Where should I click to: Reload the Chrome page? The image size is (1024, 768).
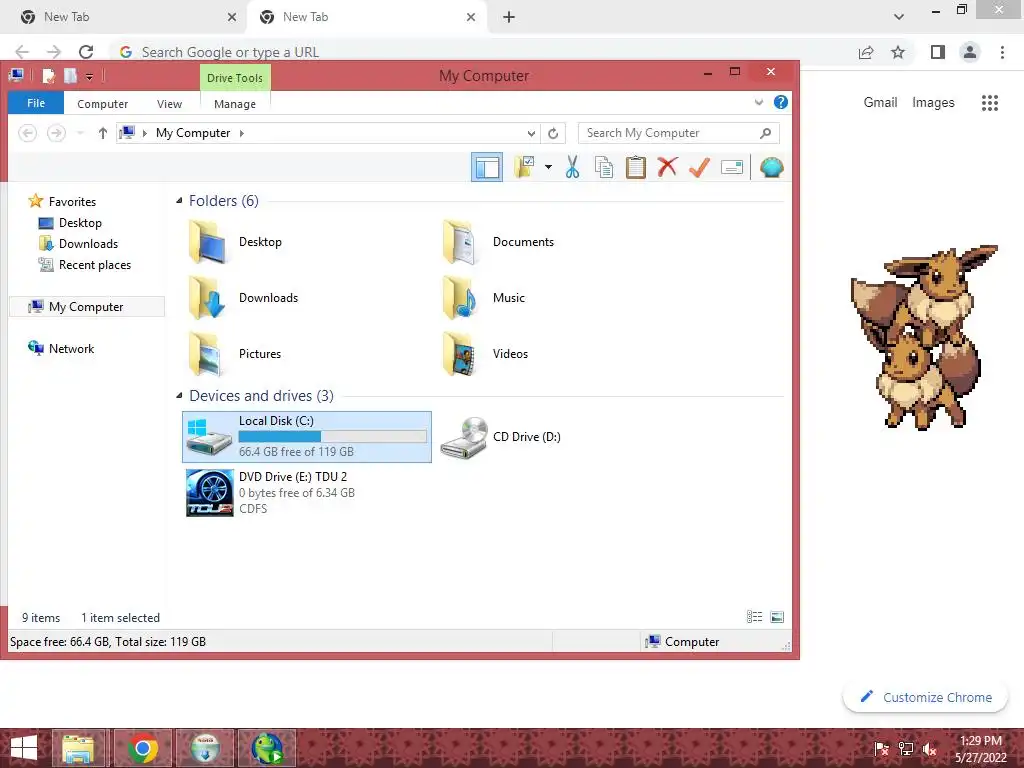coord(86,52)
